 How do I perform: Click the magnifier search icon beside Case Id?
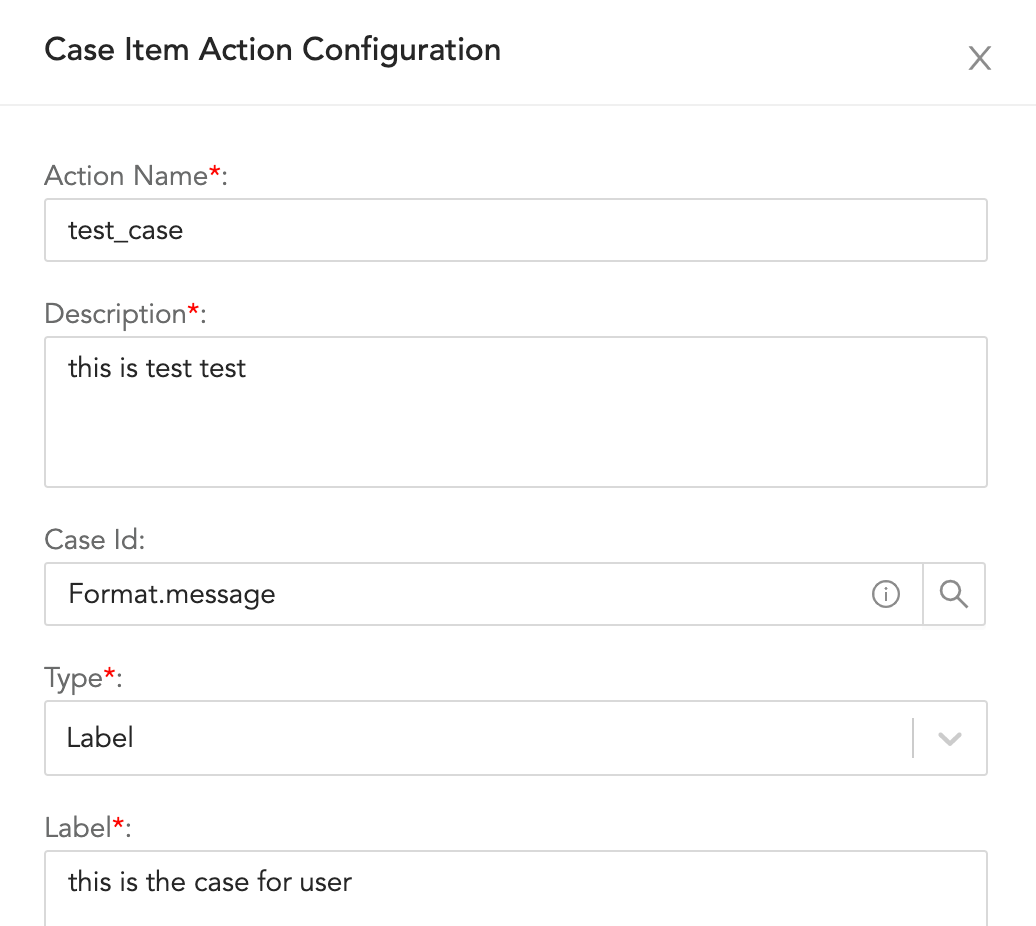954,595
